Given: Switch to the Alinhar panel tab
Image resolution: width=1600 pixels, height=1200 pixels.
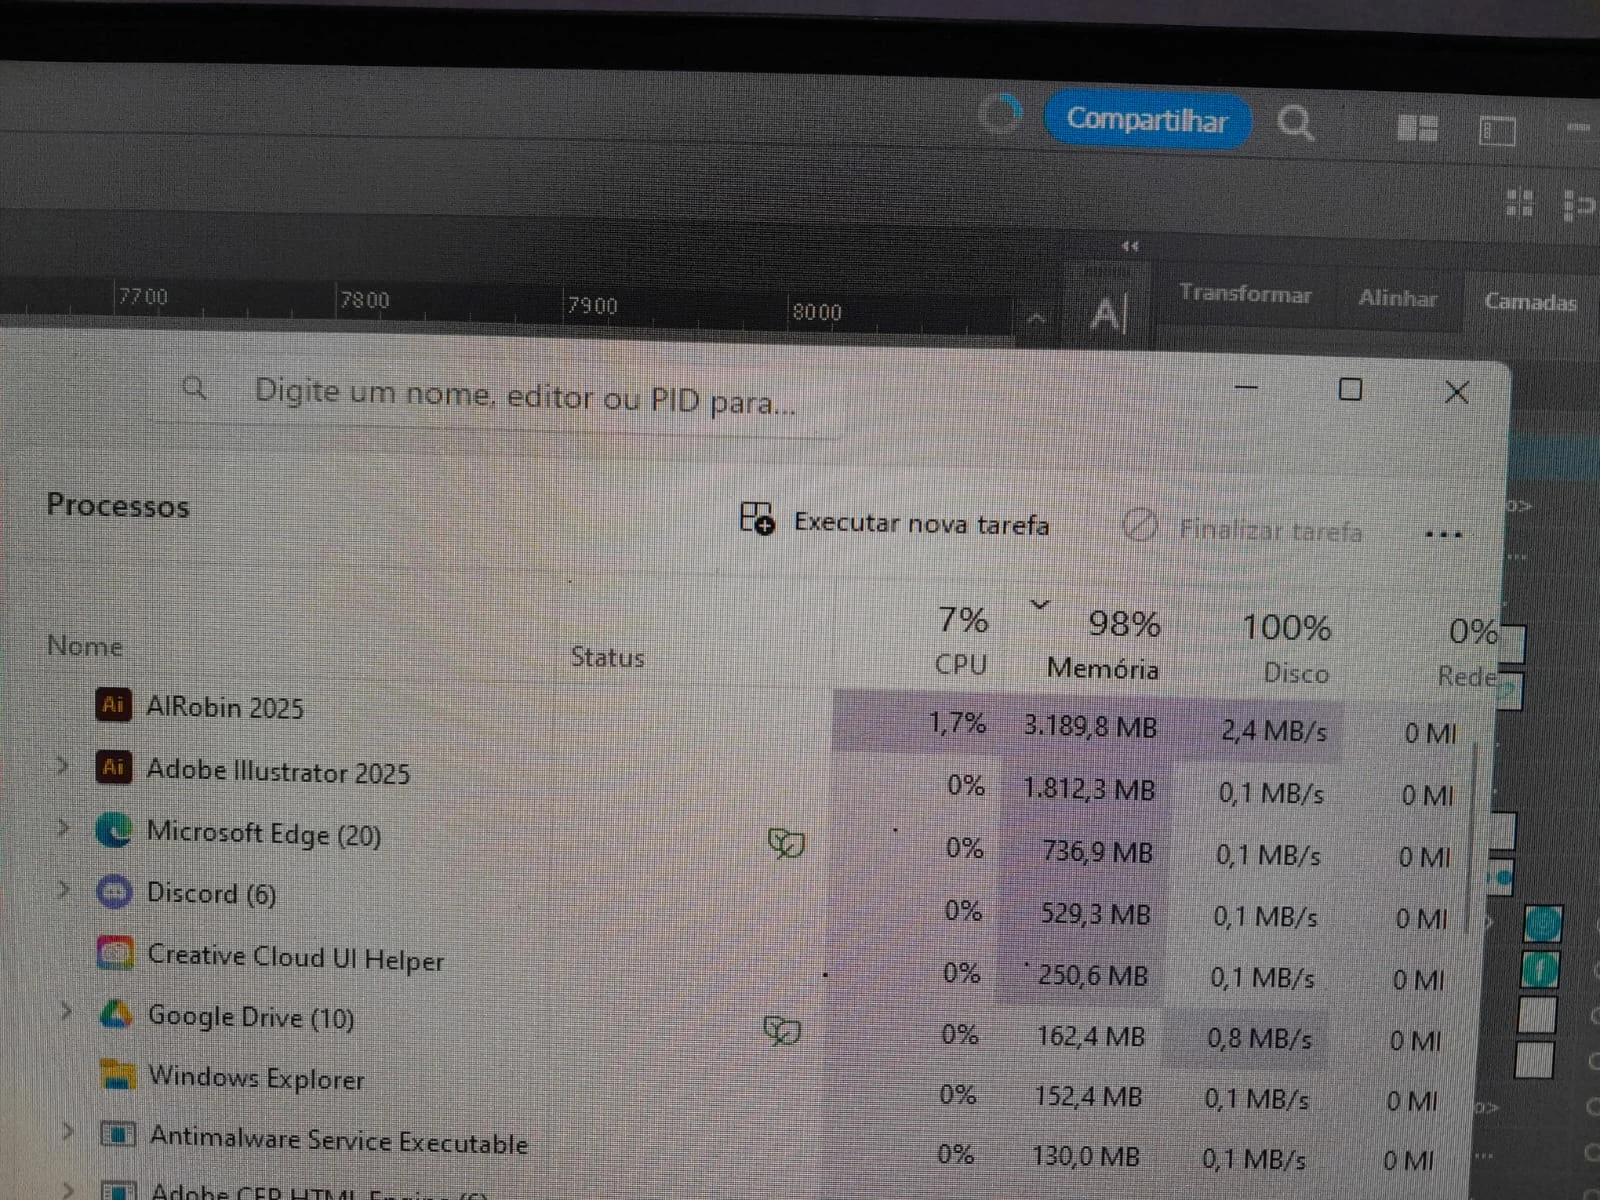Looking at the screenshot, I should pos(1397,298).
